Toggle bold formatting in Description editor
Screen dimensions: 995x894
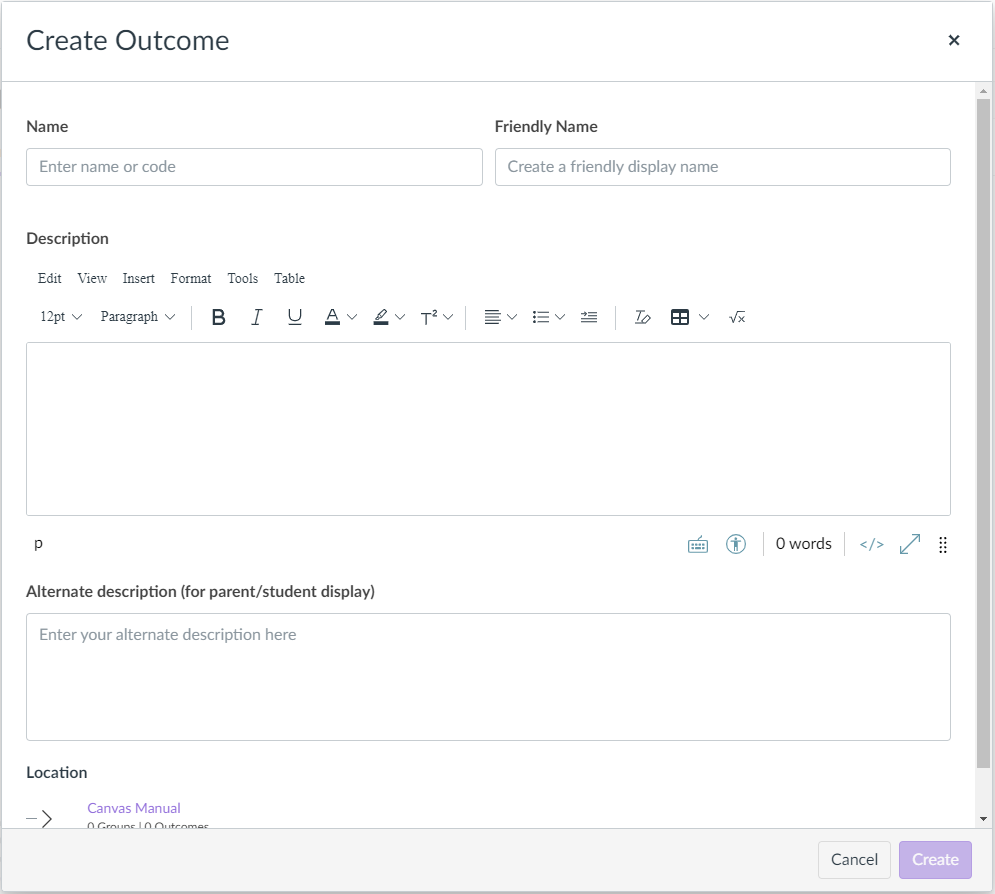[219, 317]
